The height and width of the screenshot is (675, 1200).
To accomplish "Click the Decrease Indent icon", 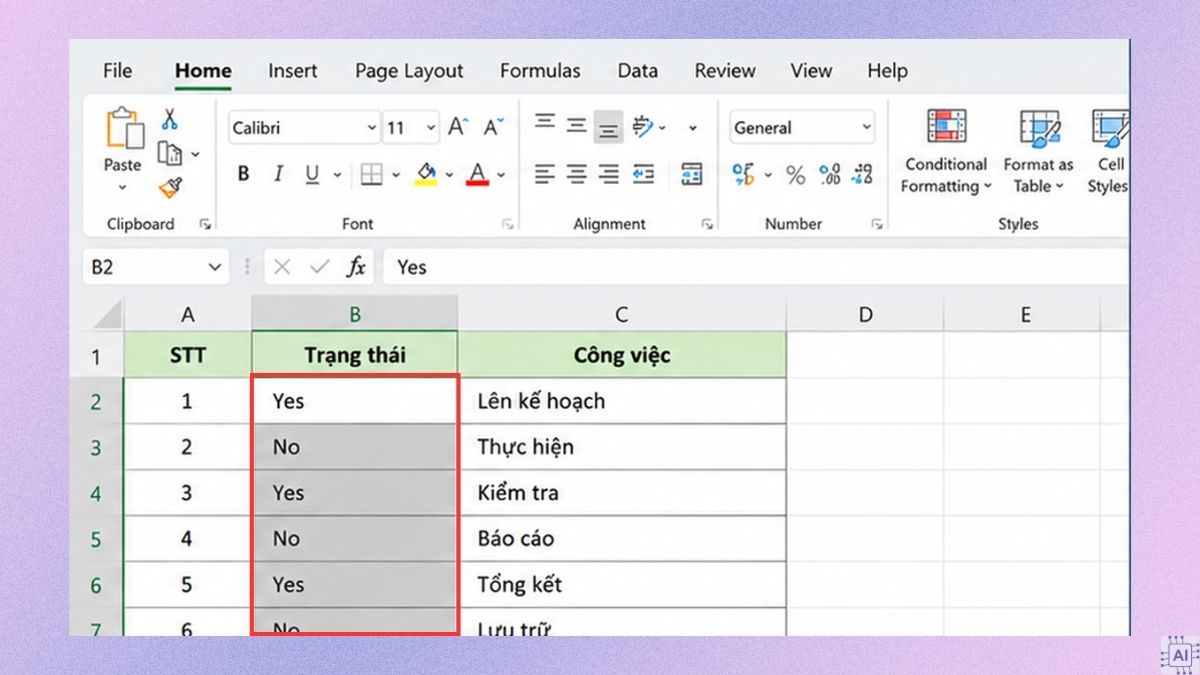I will point(643,175).
